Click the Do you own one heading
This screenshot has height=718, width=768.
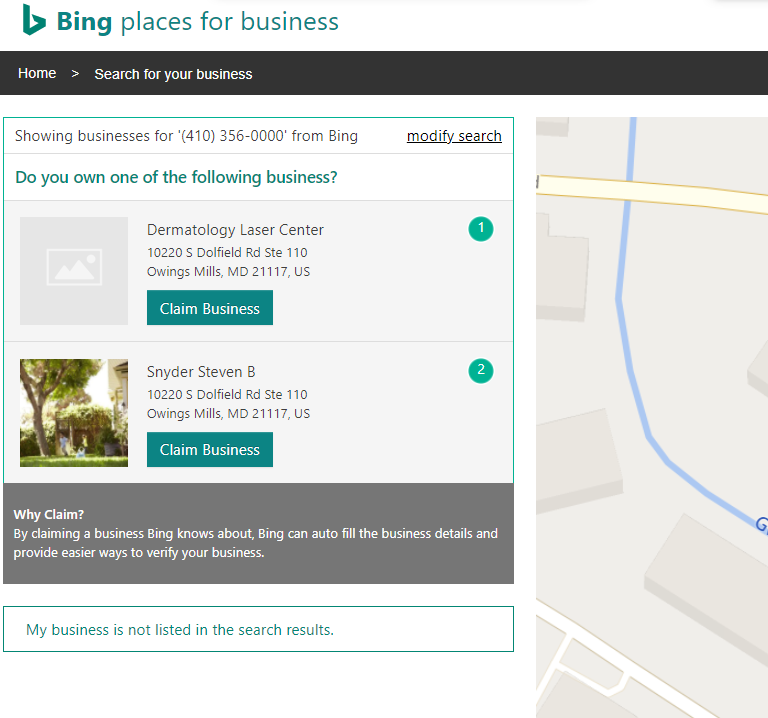click(x=176, y=177)
